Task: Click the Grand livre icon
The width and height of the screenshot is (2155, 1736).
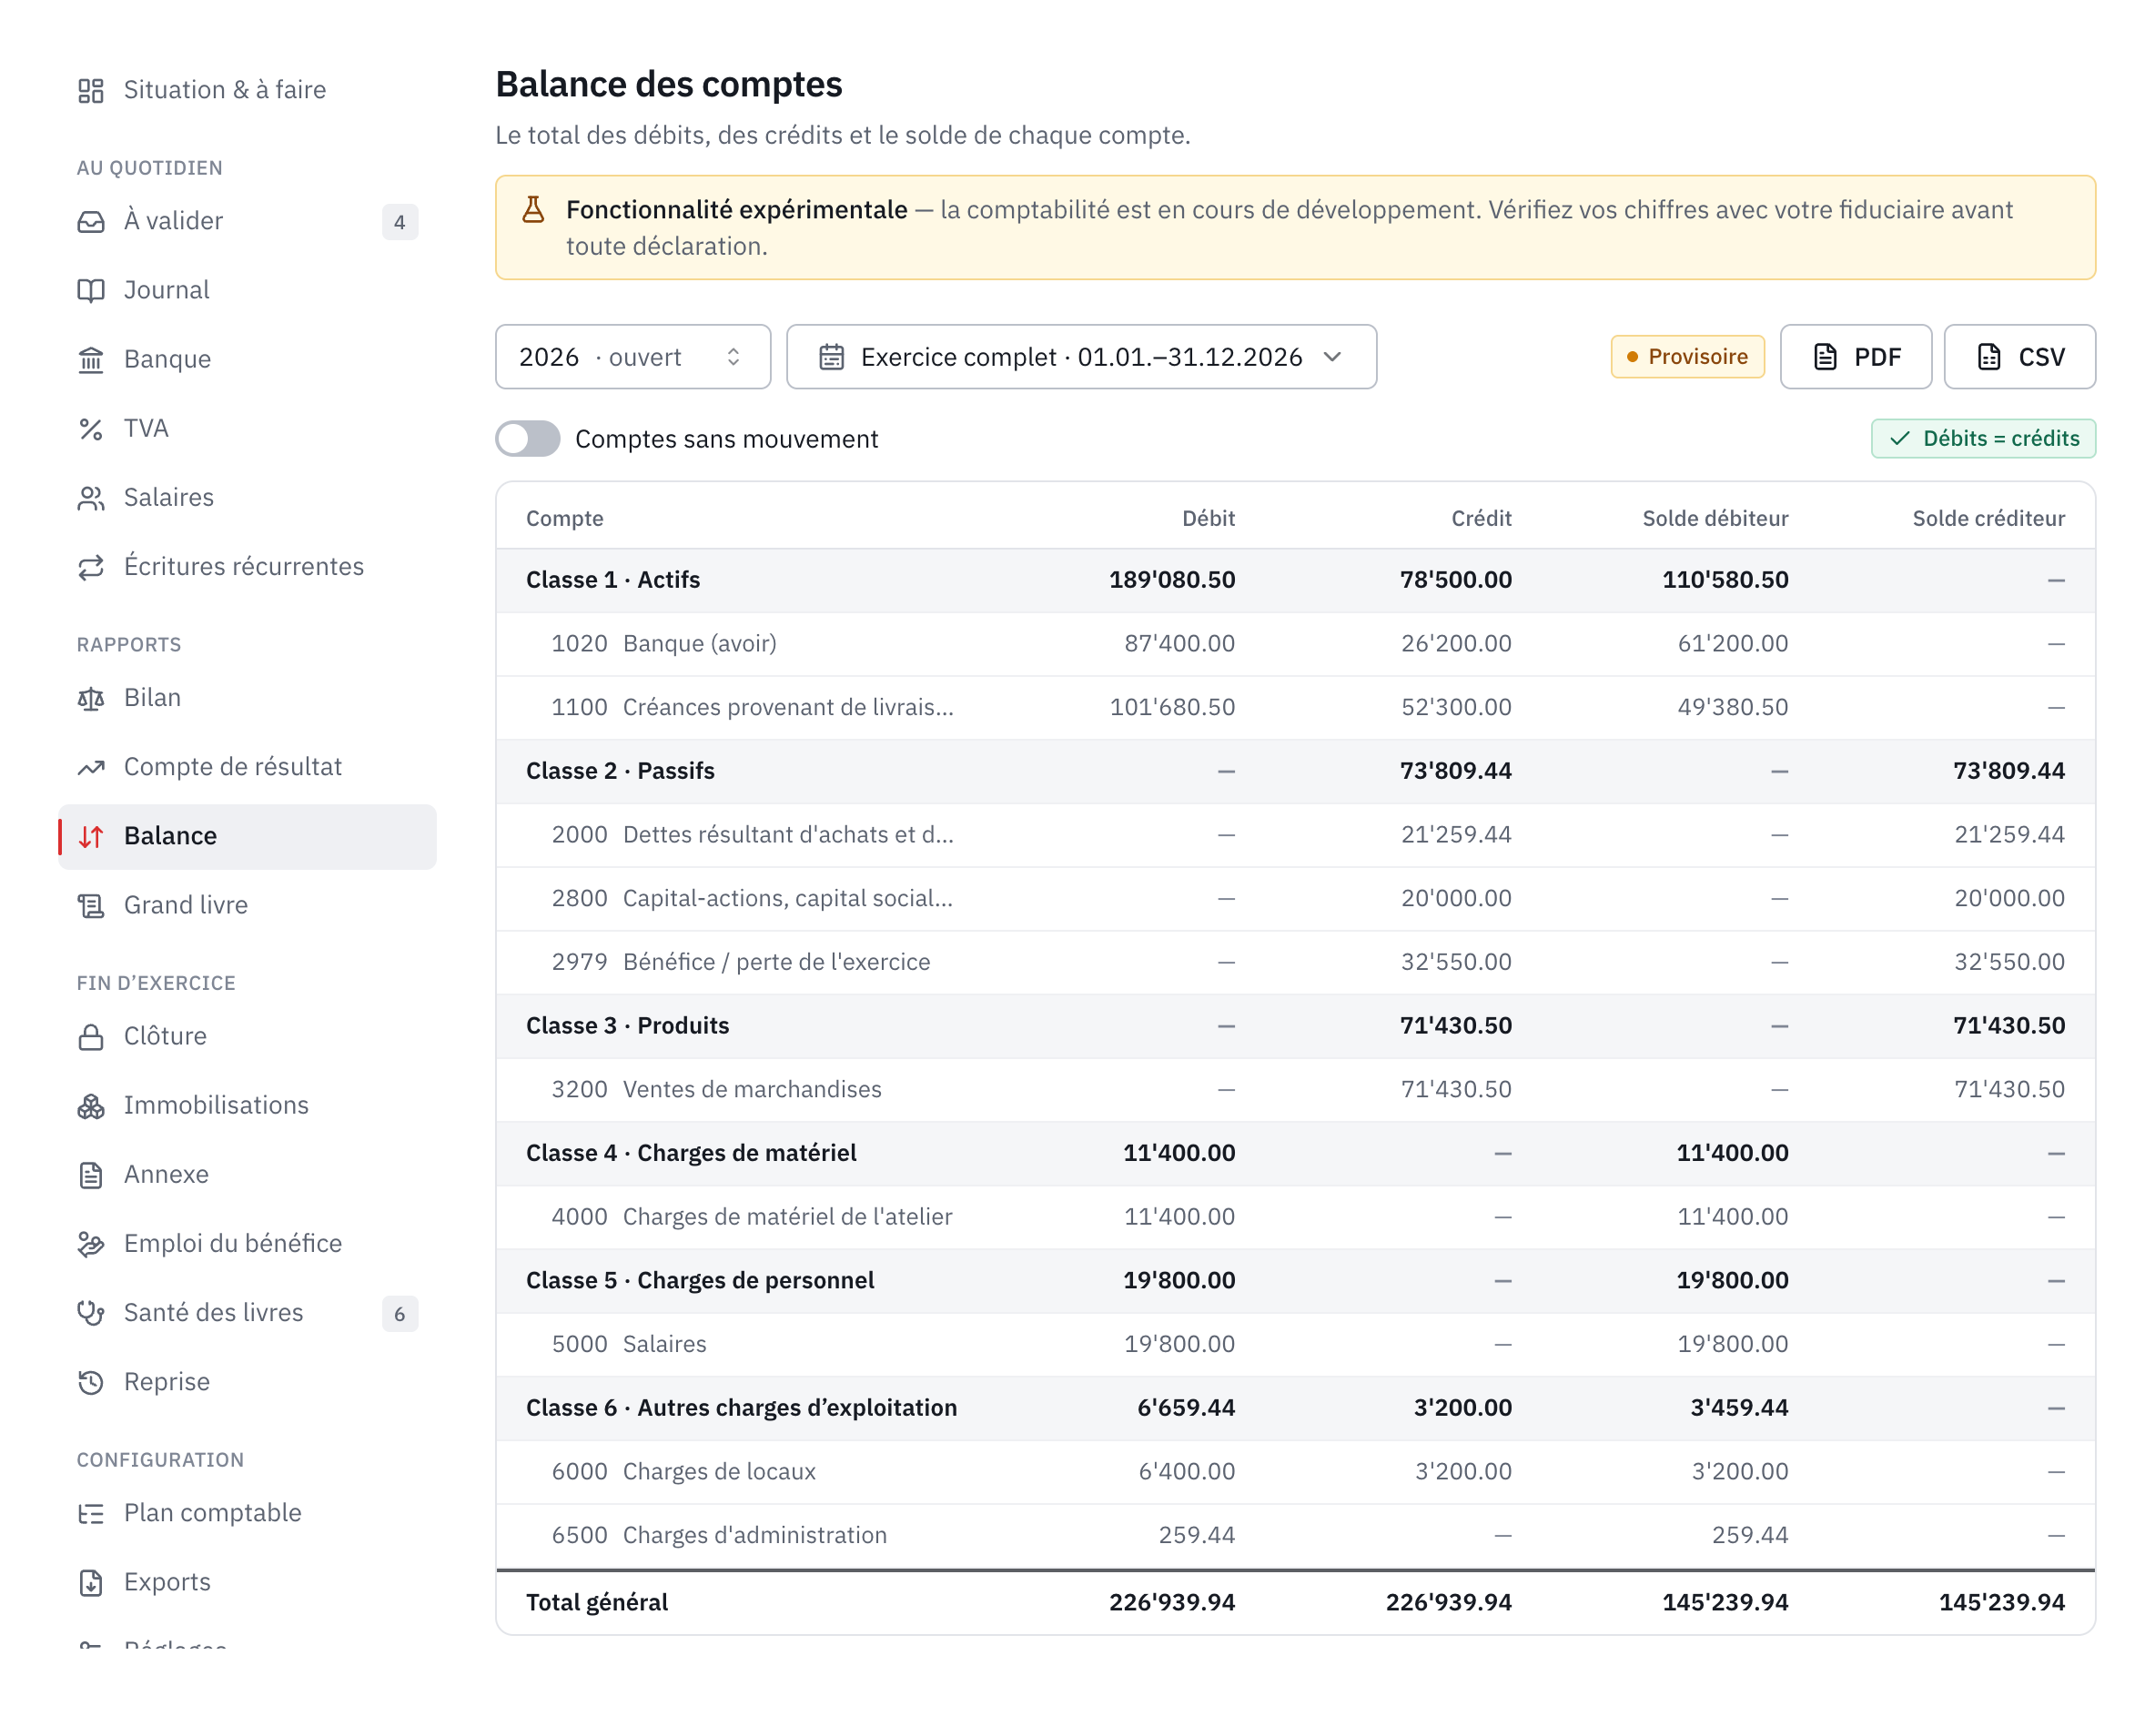Action: [x=91, y=905]
